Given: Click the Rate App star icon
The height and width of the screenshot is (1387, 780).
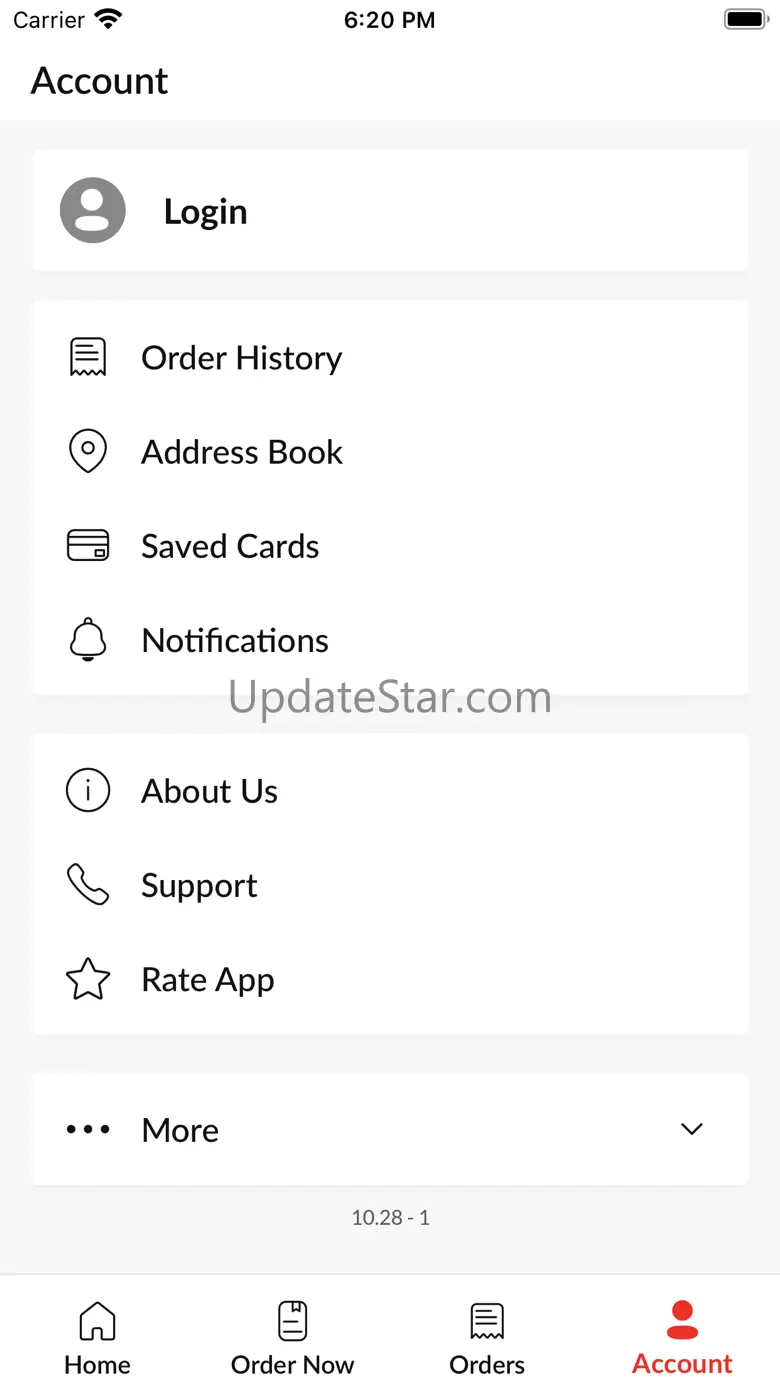Looking at the screenshot, I should pos(88,979).
